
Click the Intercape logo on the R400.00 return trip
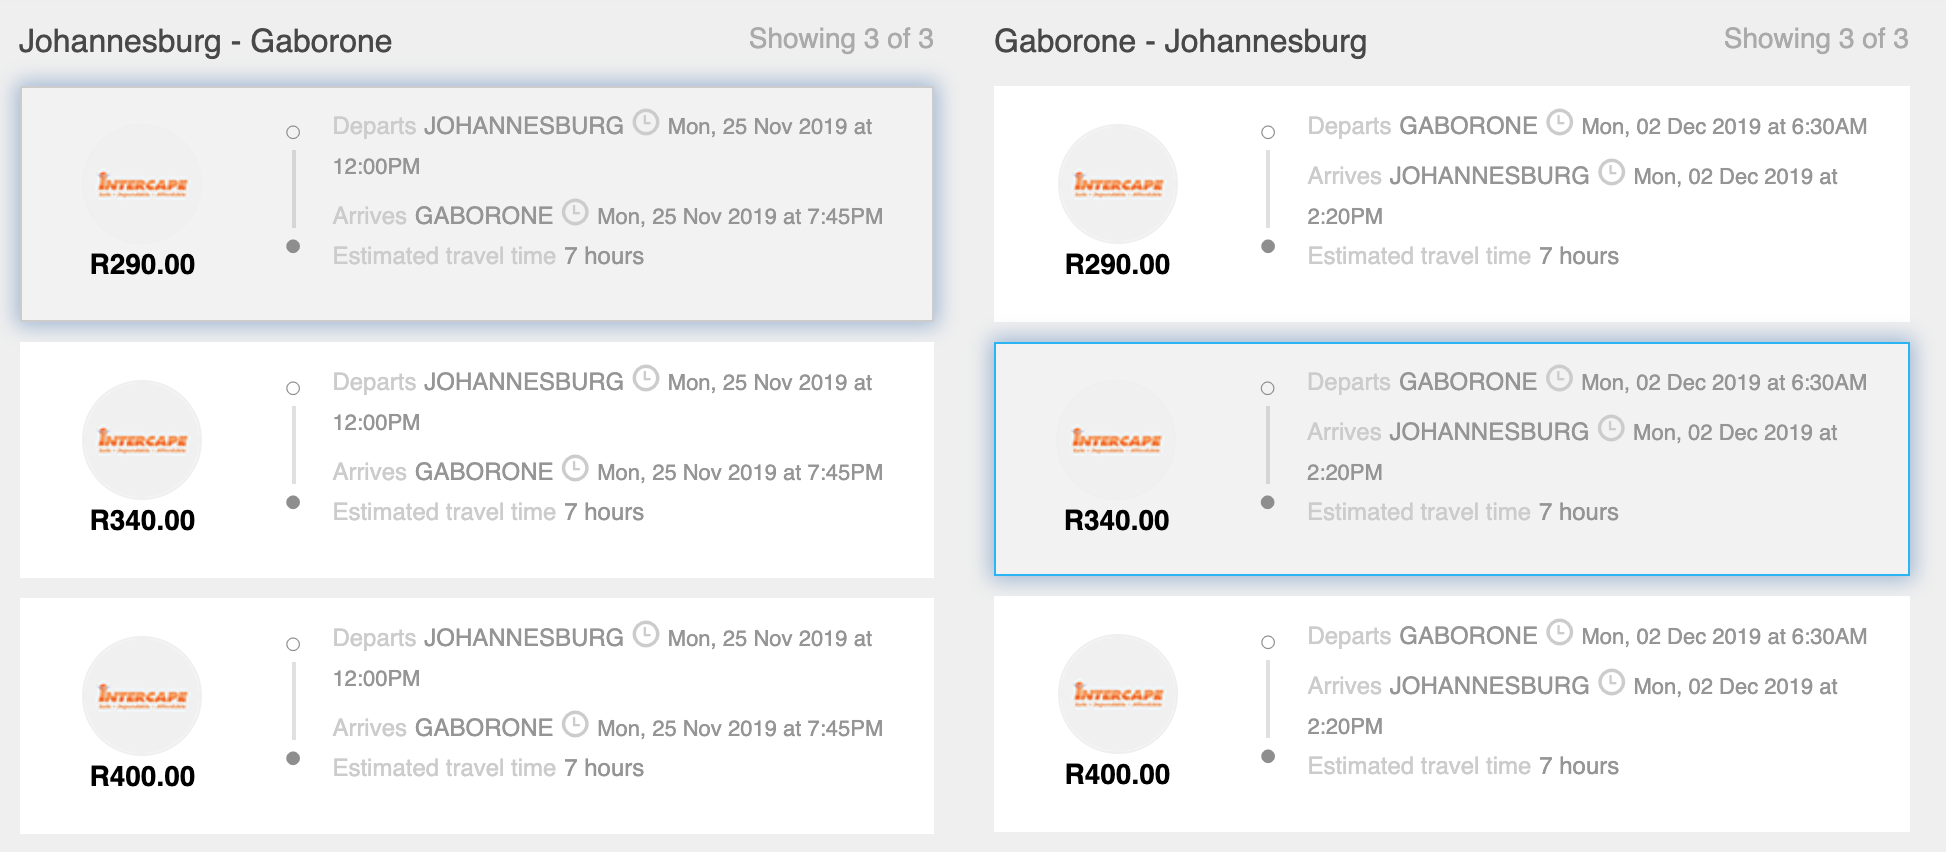point(1117,695)
